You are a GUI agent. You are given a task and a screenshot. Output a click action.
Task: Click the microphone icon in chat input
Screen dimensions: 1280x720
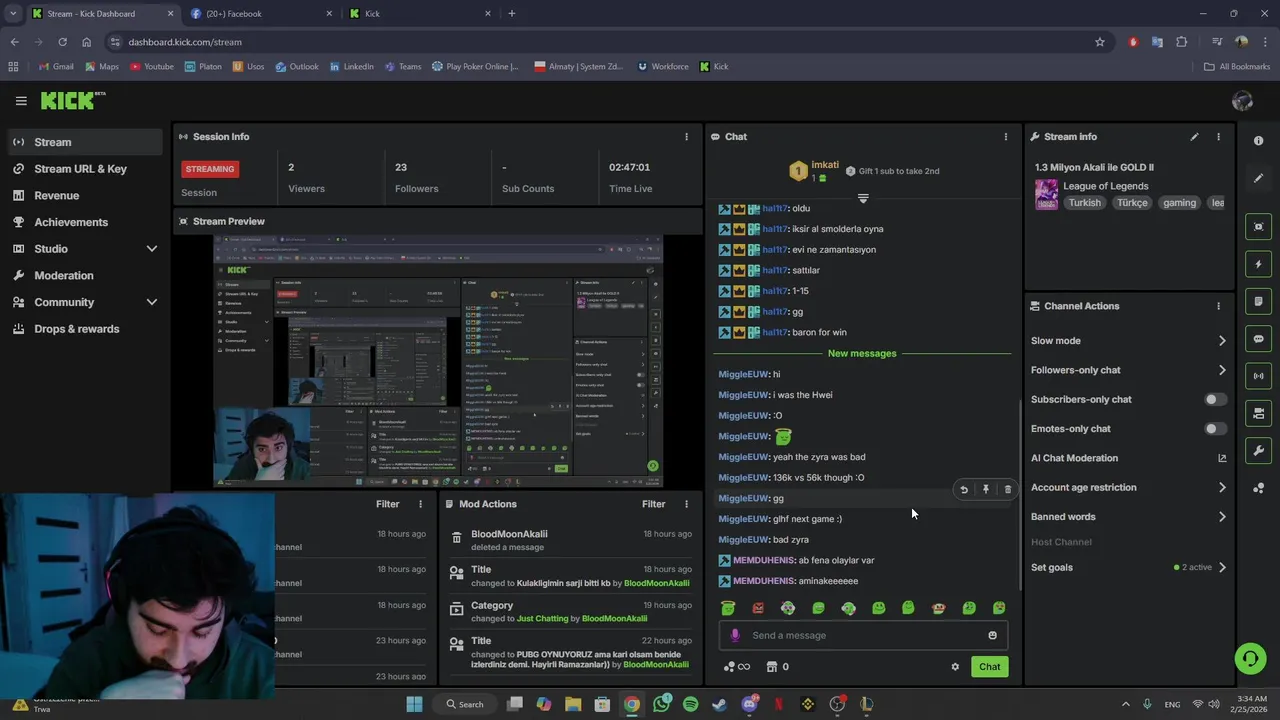(x=735, y=635)
